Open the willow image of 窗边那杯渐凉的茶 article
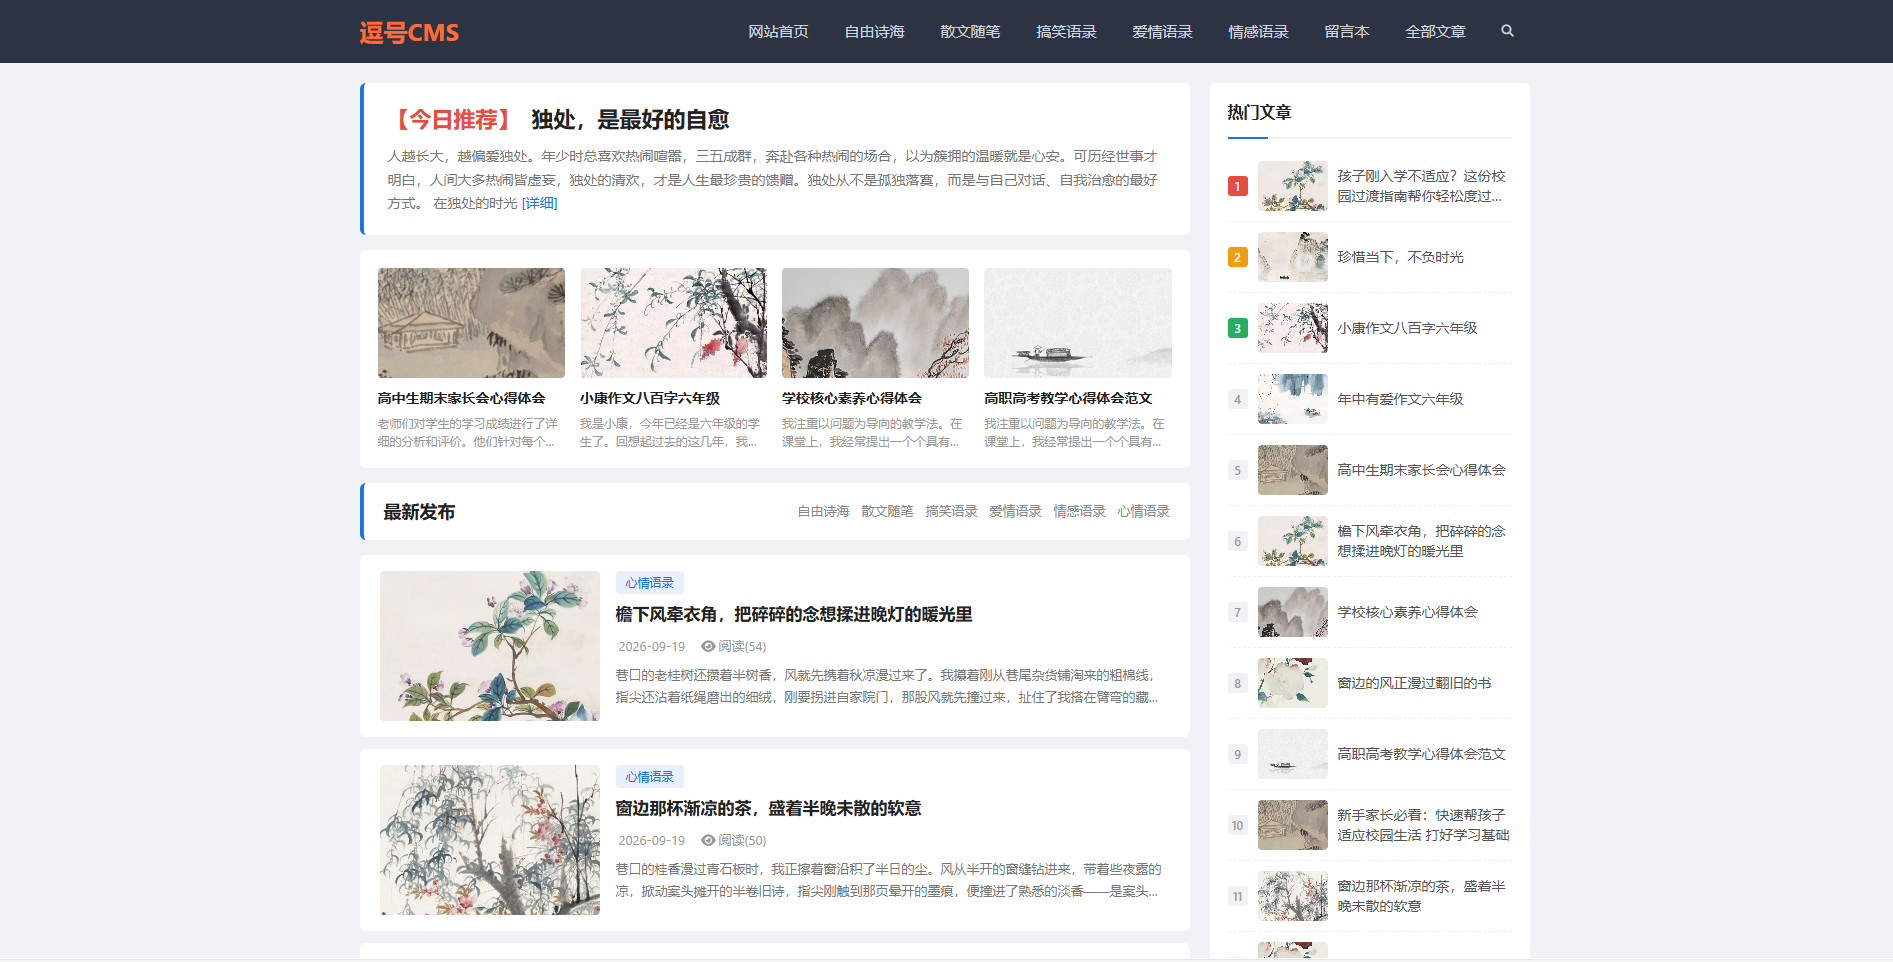This screenshot has height=962, width=1893. tap(490, 840)
